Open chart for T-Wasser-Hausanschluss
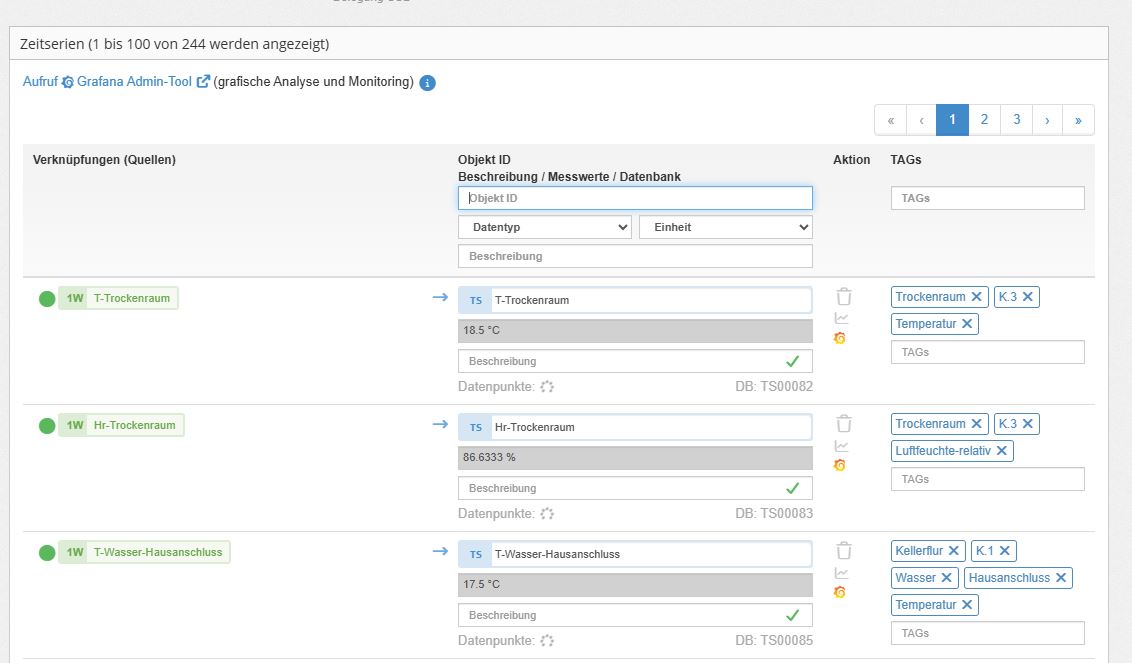Image resolution: width=1132 pixels, height=663 pixels. 841,573
